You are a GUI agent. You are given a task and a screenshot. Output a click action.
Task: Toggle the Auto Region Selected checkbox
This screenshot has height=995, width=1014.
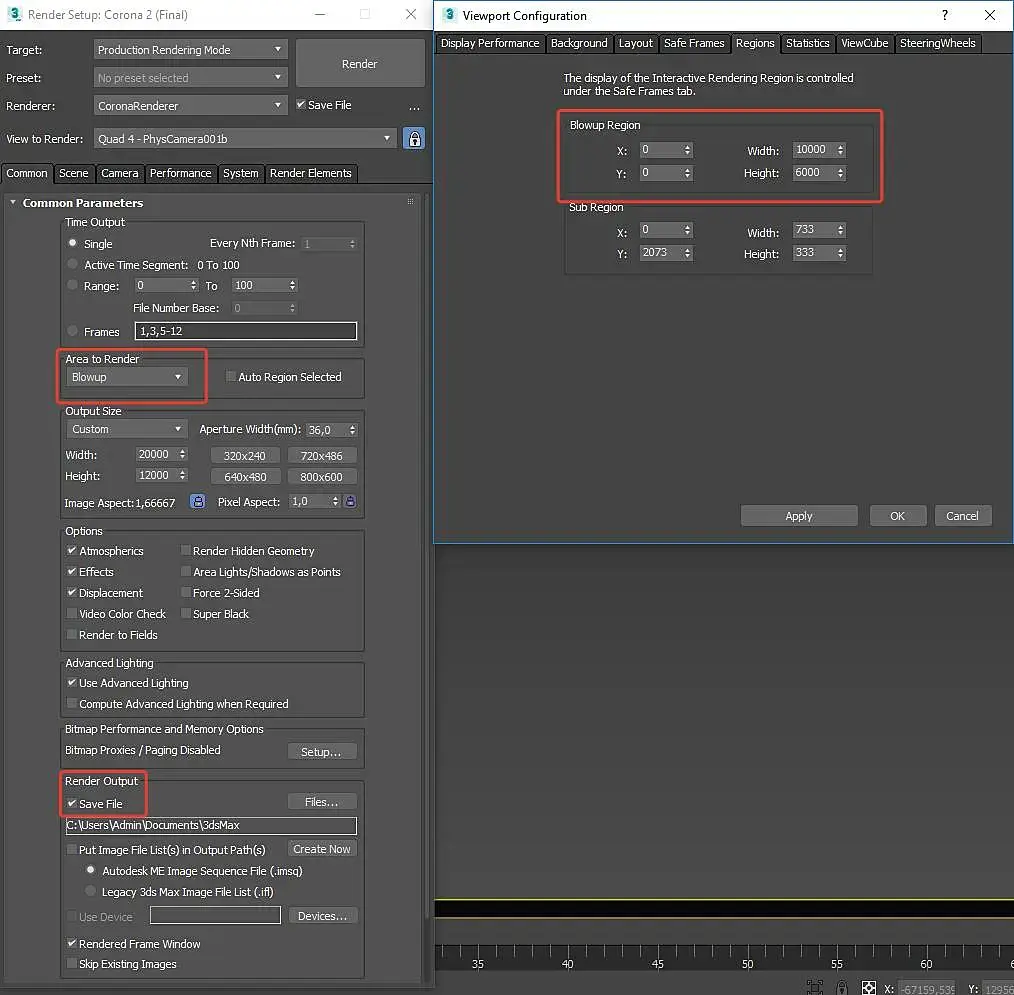pos(230,376)
